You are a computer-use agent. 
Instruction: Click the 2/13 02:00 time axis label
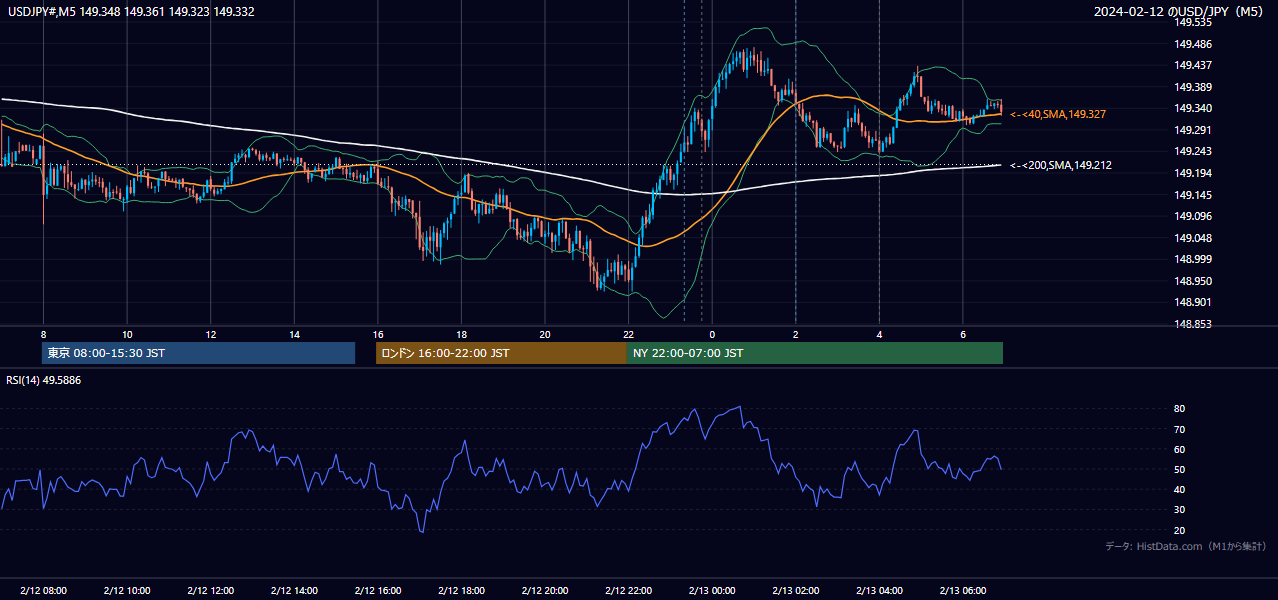(x=795, y=591)
